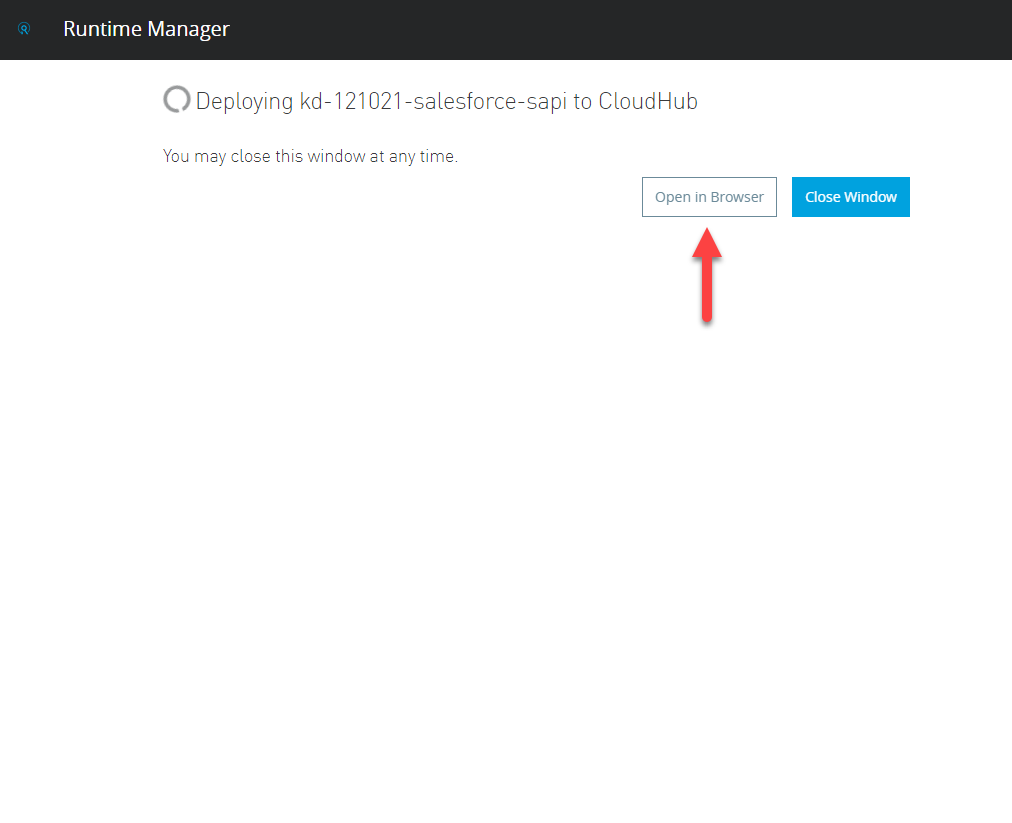Select the Runtime Manager header title
The height and width of the screenshot is (823, 1012).
pos(146,29)
